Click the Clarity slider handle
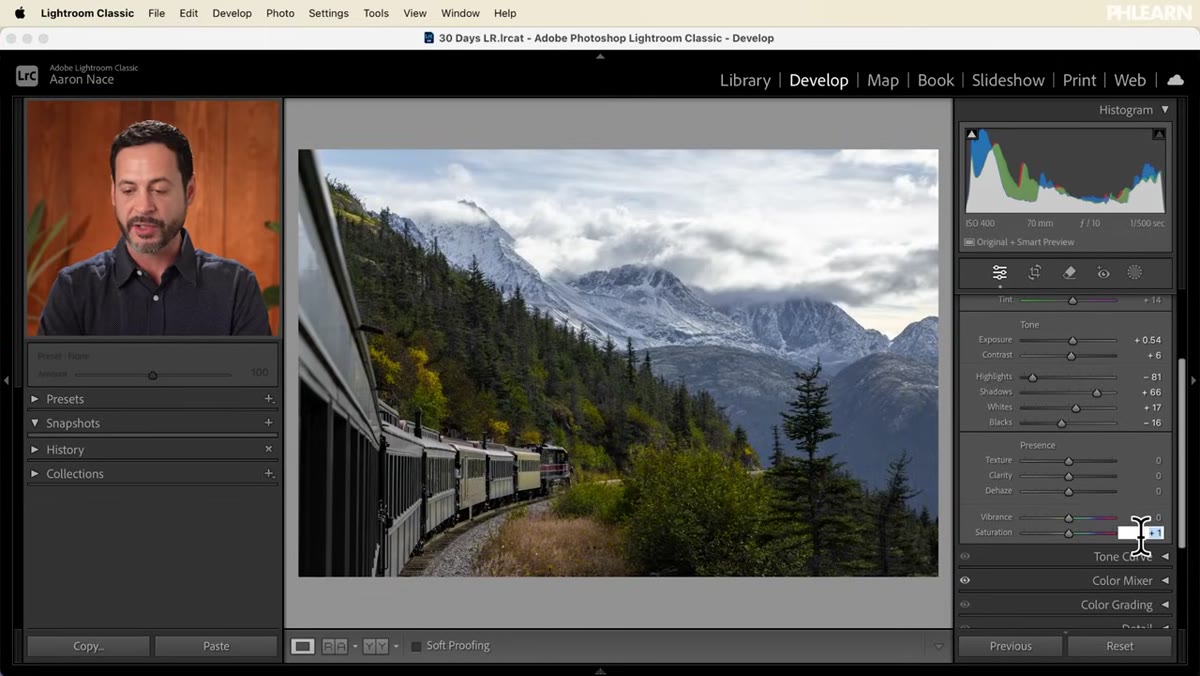The image size is (1200, 676). (x=1069, y=476)
